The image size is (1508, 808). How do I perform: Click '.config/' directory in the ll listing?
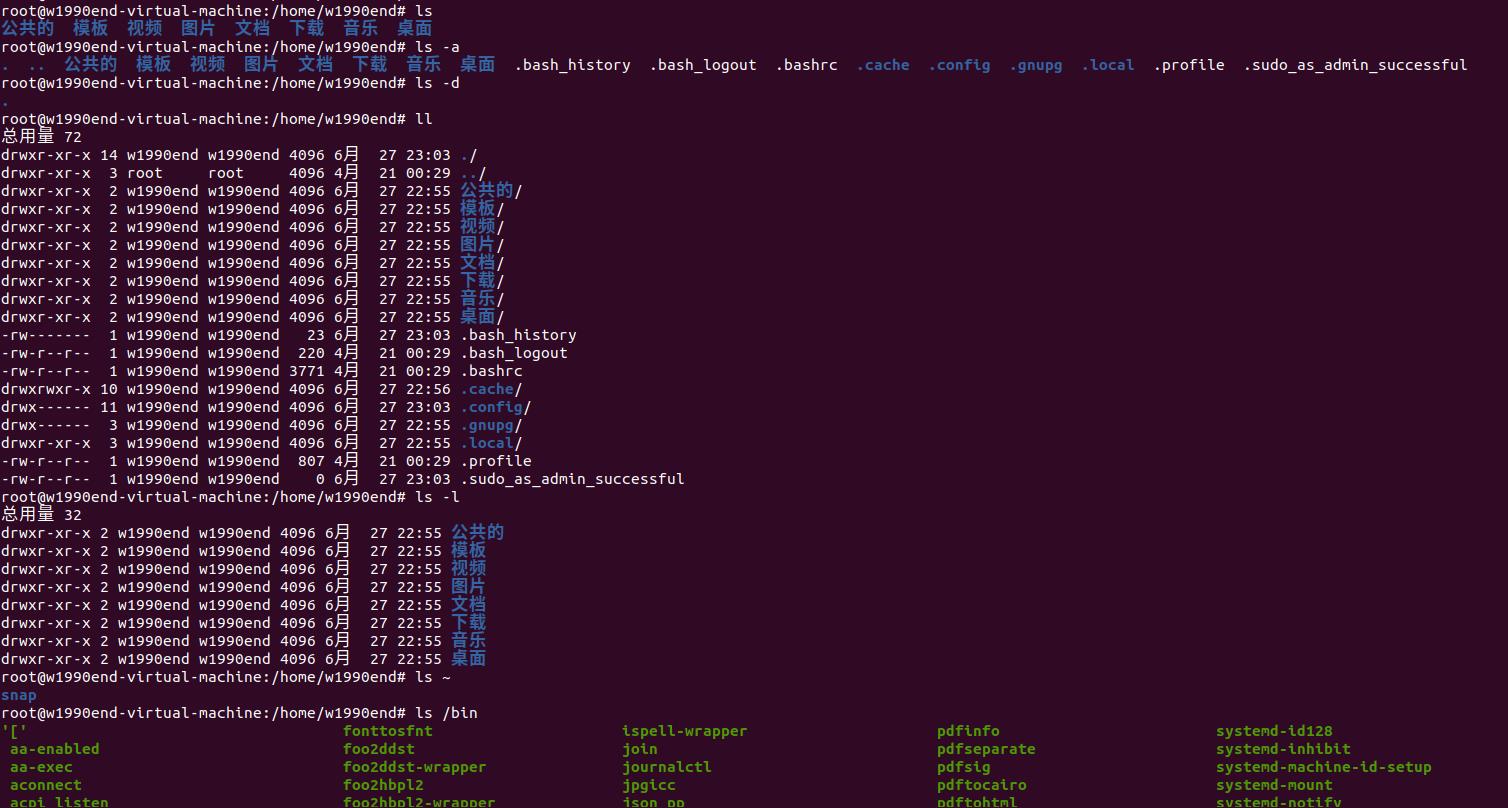click(496, 407)
